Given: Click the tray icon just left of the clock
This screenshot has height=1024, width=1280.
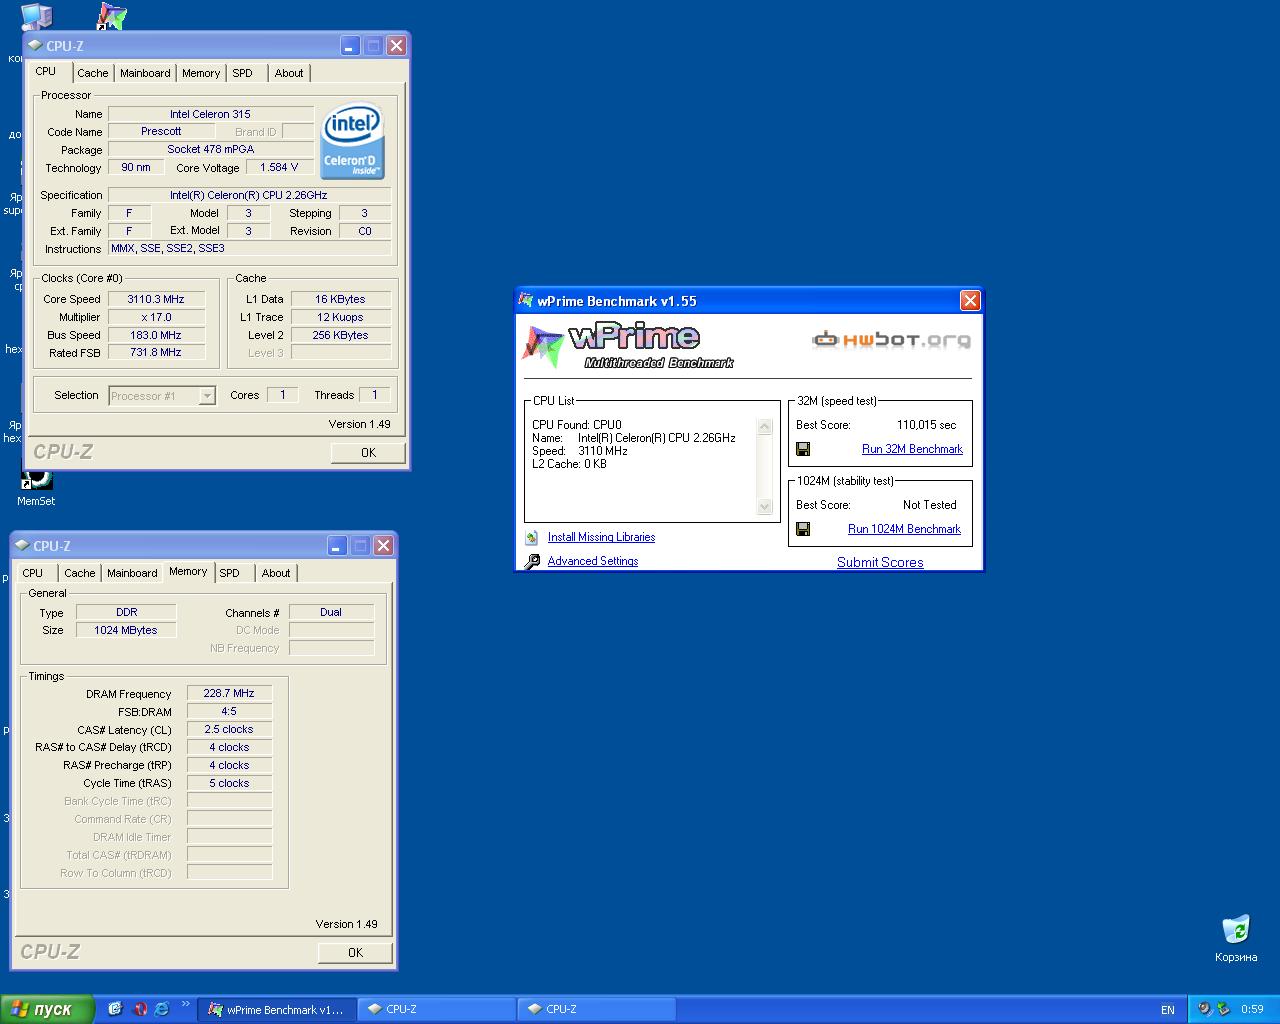Looking at the screenshot, I should tap(1225, 1009).
